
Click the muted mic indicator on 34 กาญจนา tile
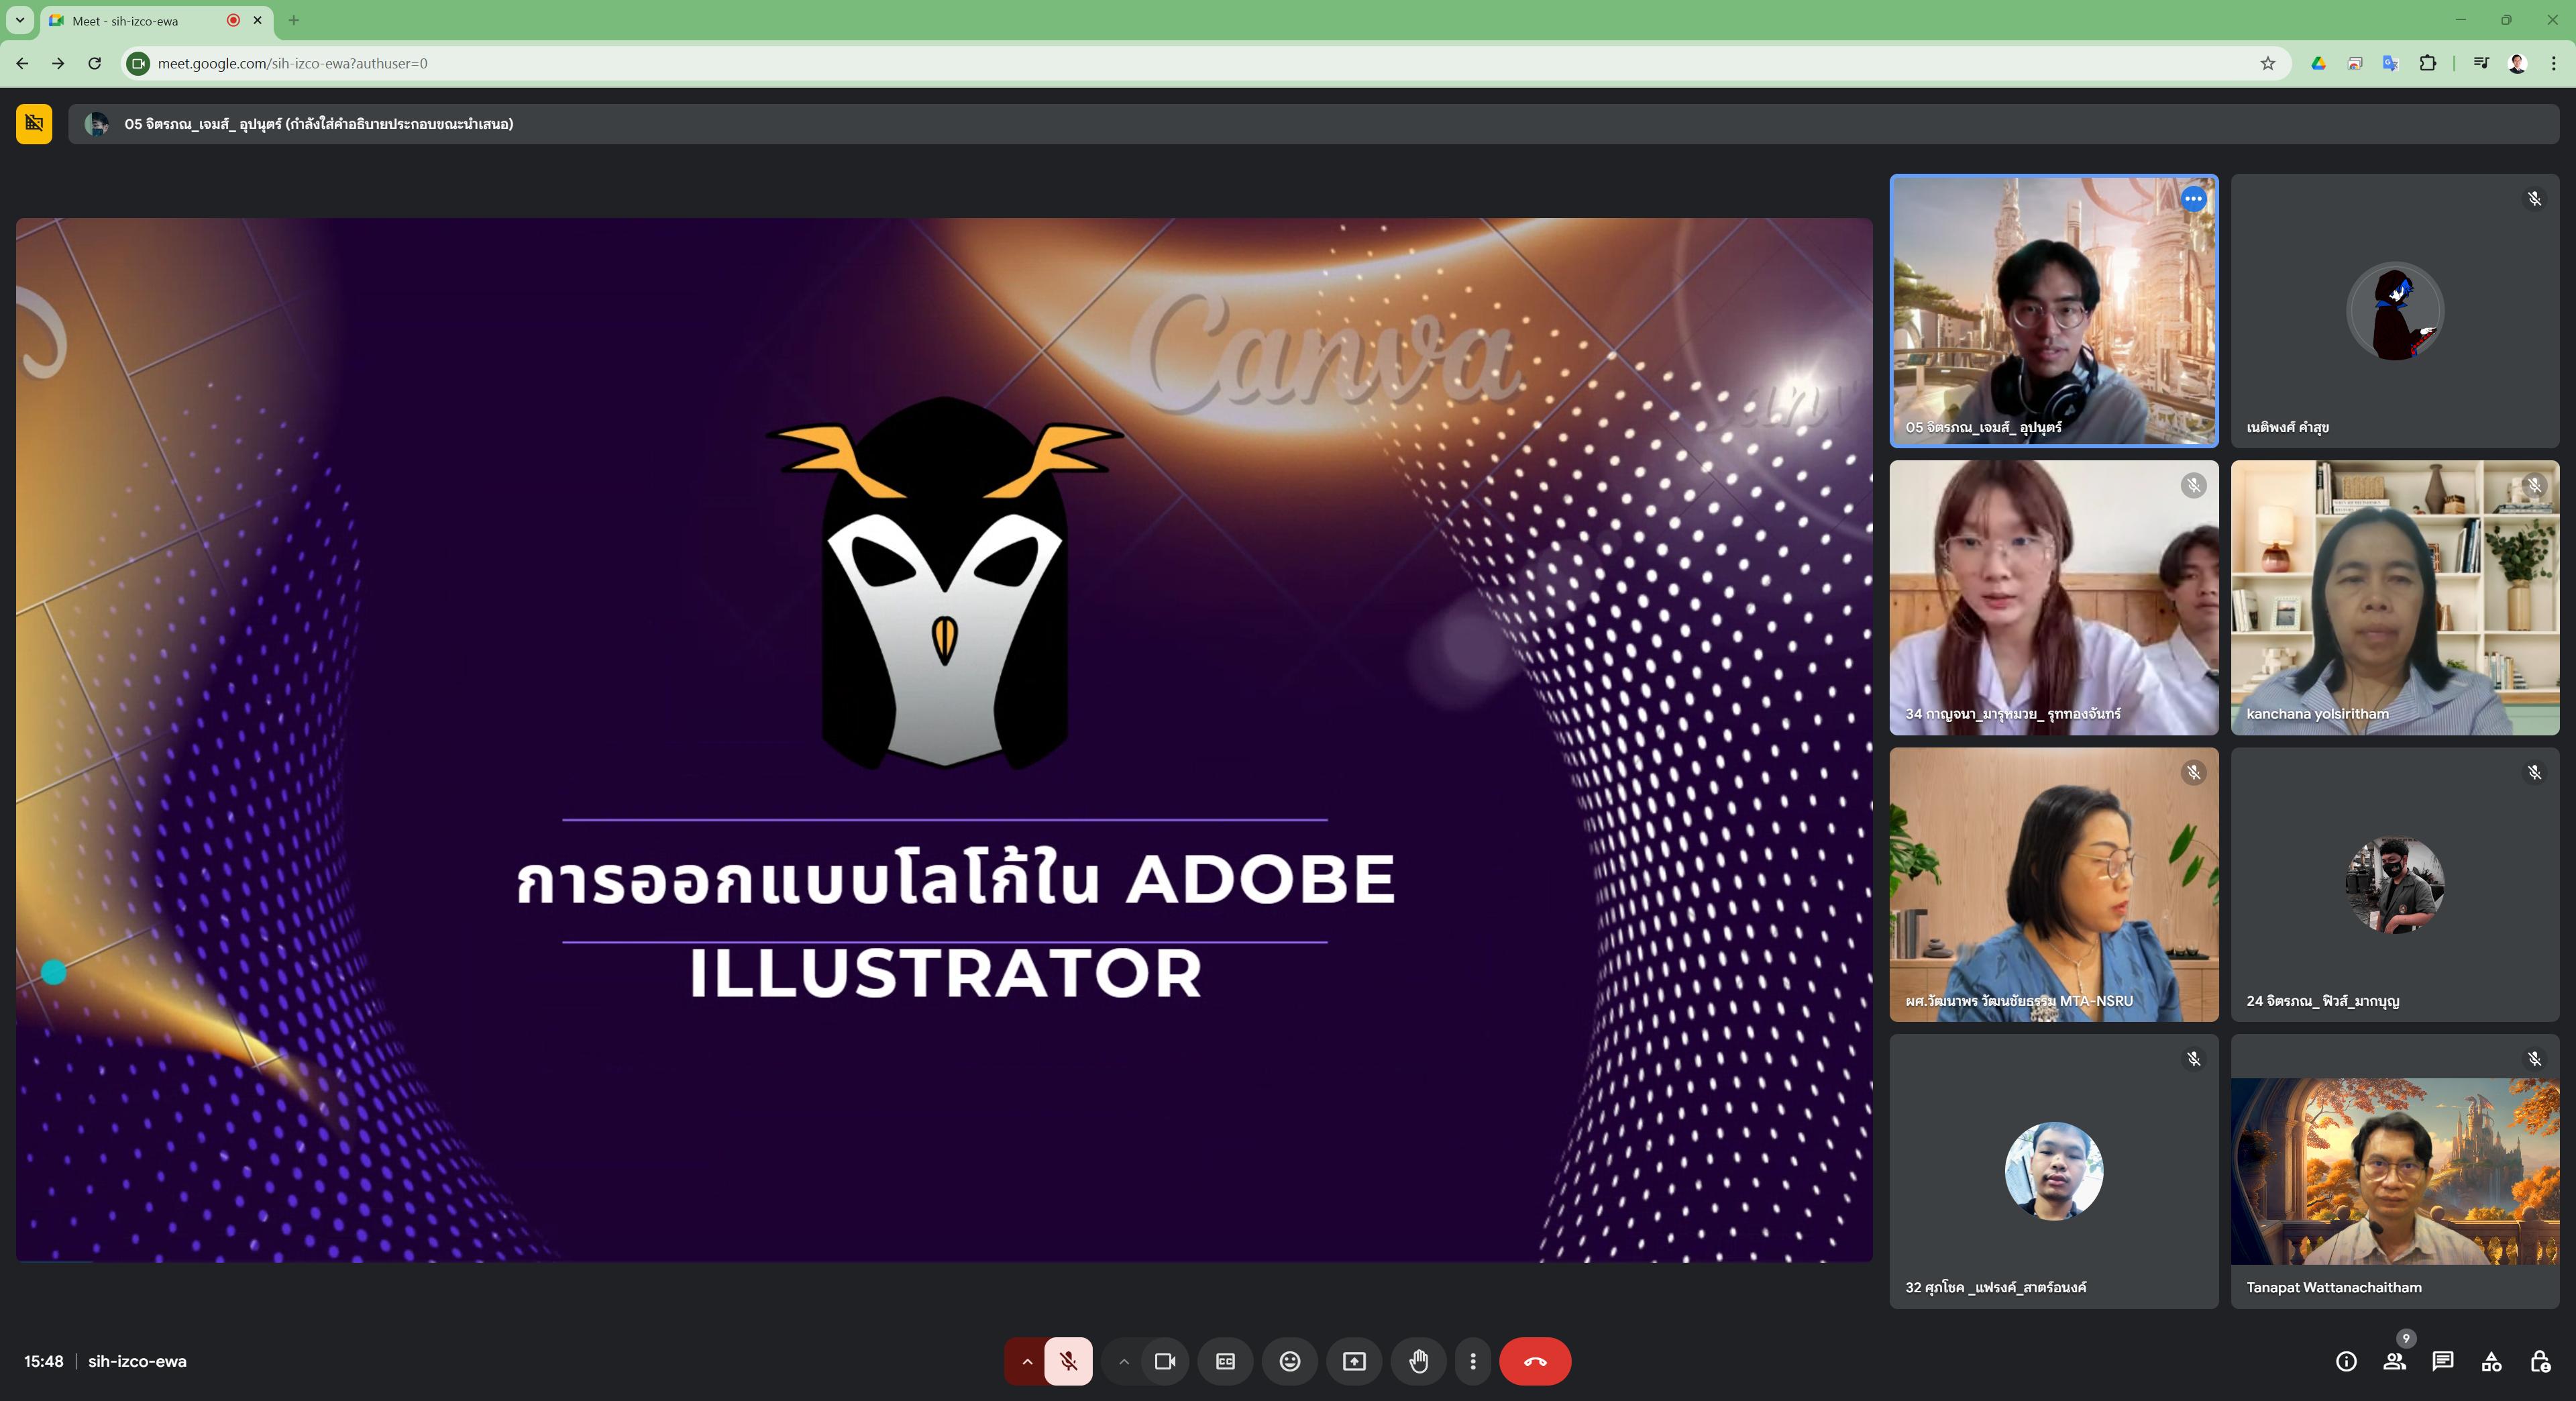[2193, 486]
